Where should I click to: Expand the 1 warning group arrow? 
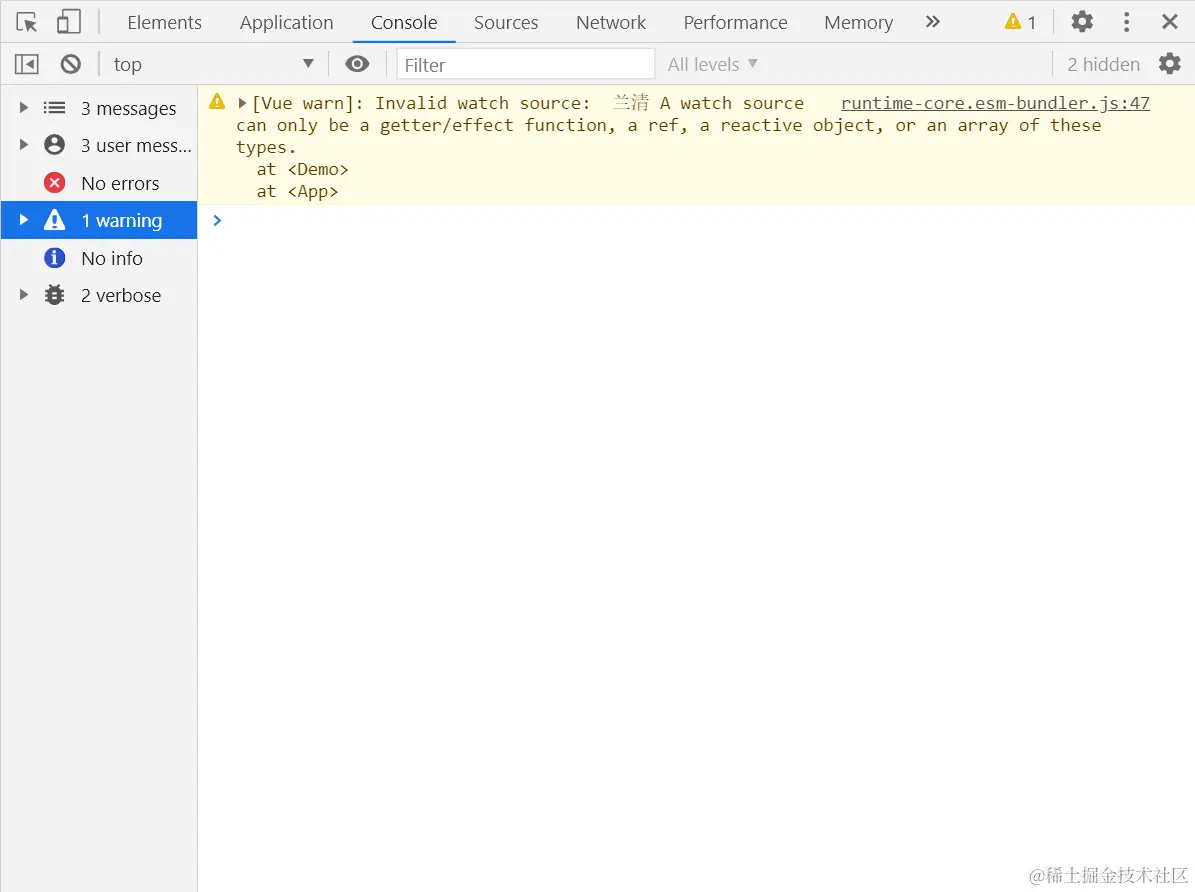(x=24, y=220)
